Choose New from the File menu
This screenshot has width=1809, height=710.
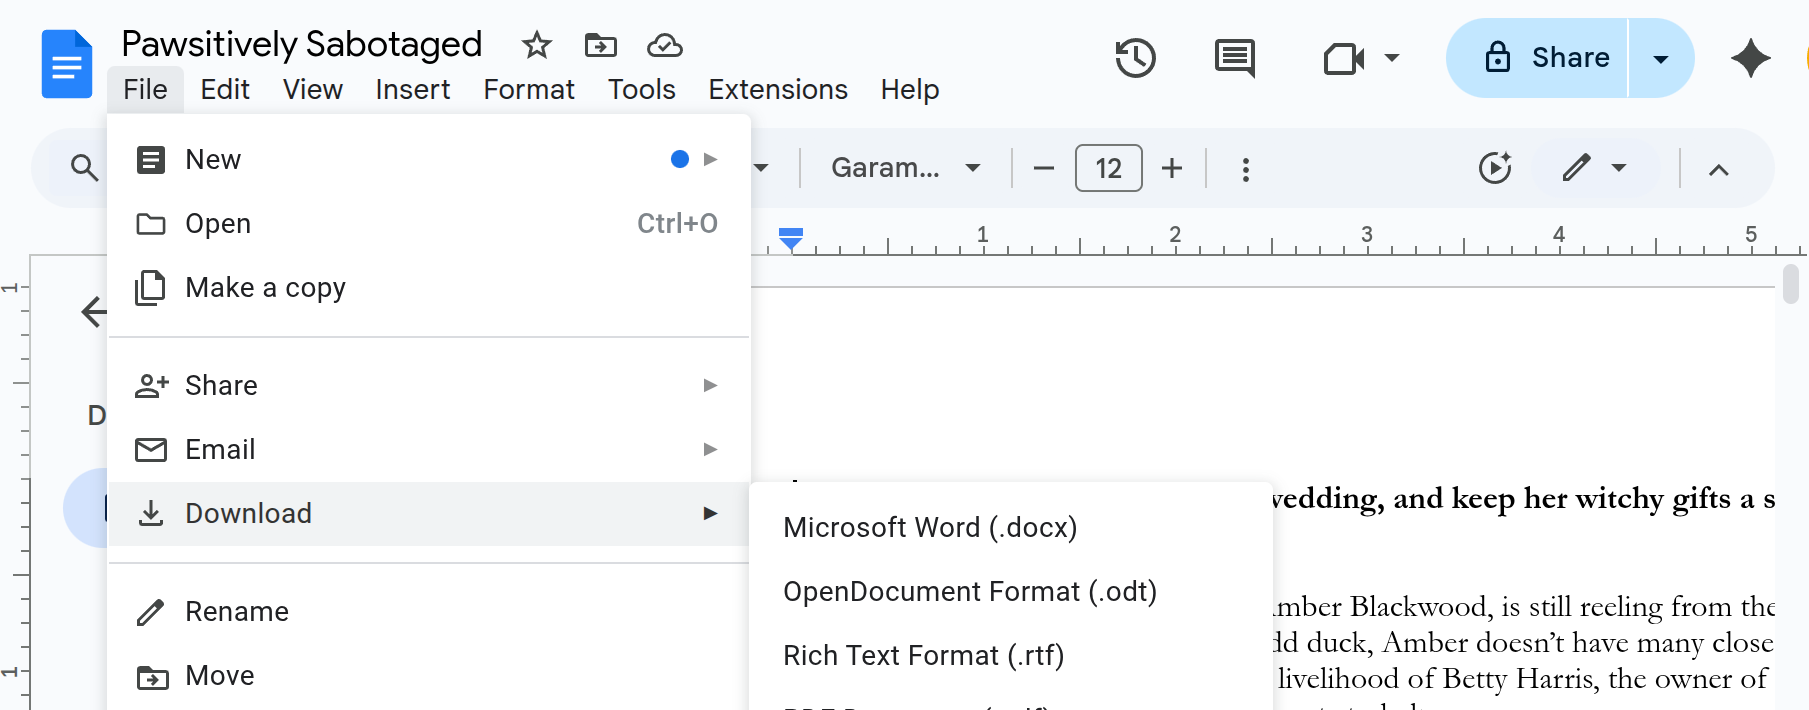pyautogui.click(x=429, y=159)
